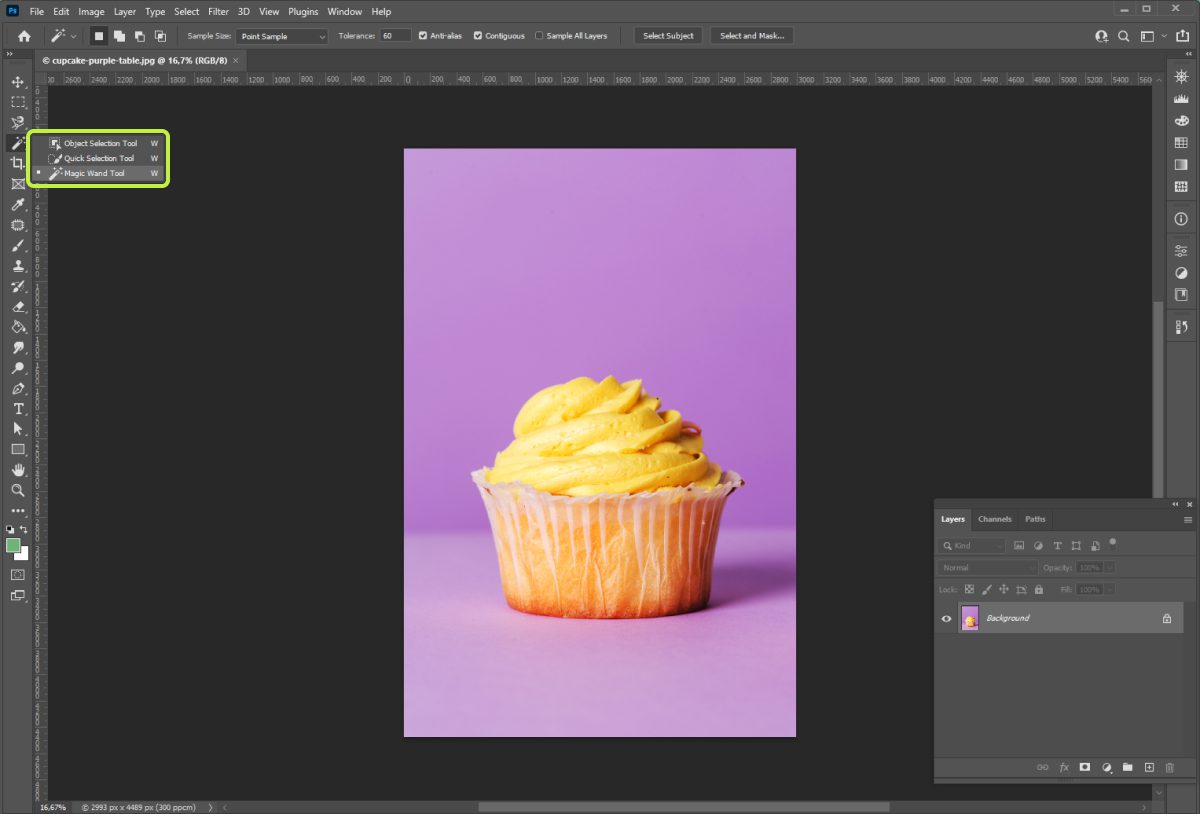Toggle lock all padlock icon
Image resolution: width=1200 pixels, height=814 pixels.
(x=1039, y=590)
